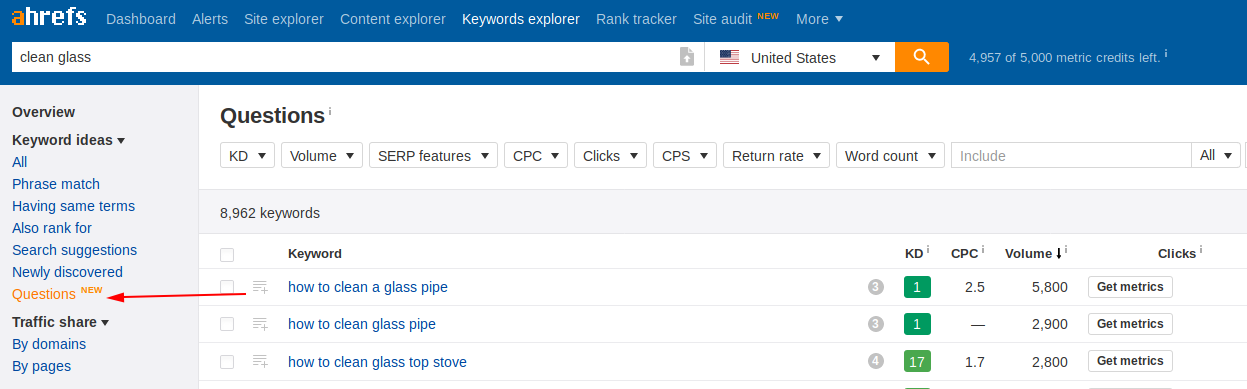Image resolution: width=1247 pixels, height=389 pixels.
Task: Open Also rank for keyword ideas
Action: pyautogui.click(x=52, y=228)
